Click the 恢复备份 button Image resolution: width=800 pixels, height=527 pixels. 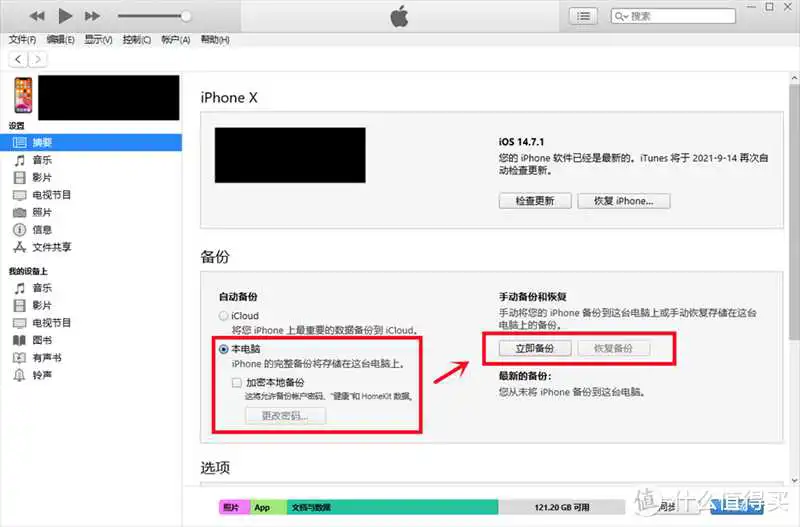point(614,348)
